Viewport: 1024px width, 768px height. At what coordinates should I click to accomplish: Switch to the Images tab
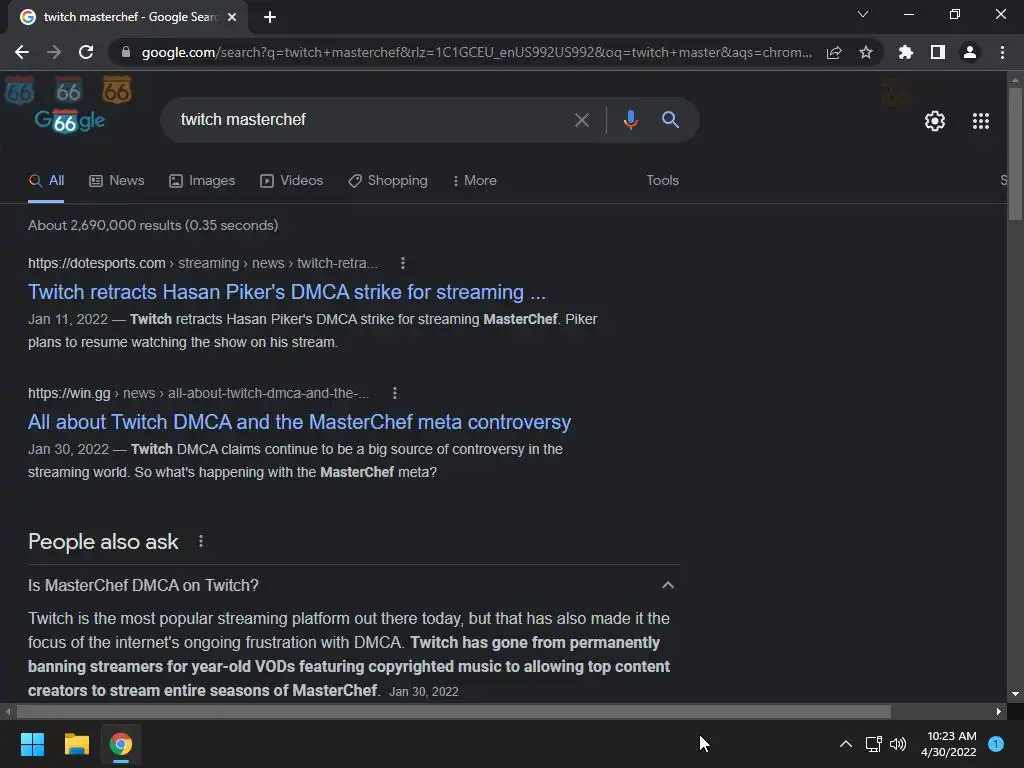(202, 181)
